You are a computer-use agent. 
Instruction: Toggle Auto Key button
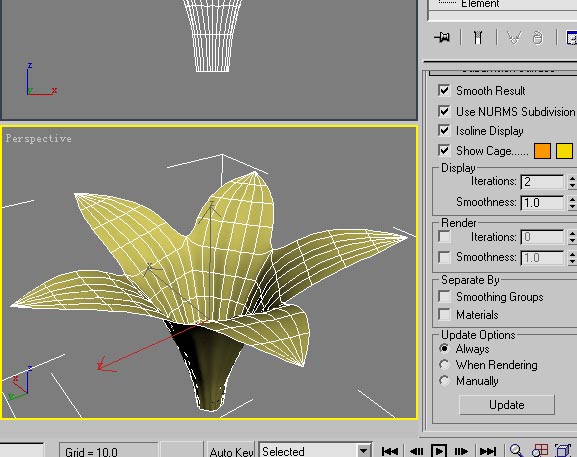coord(231,451)
